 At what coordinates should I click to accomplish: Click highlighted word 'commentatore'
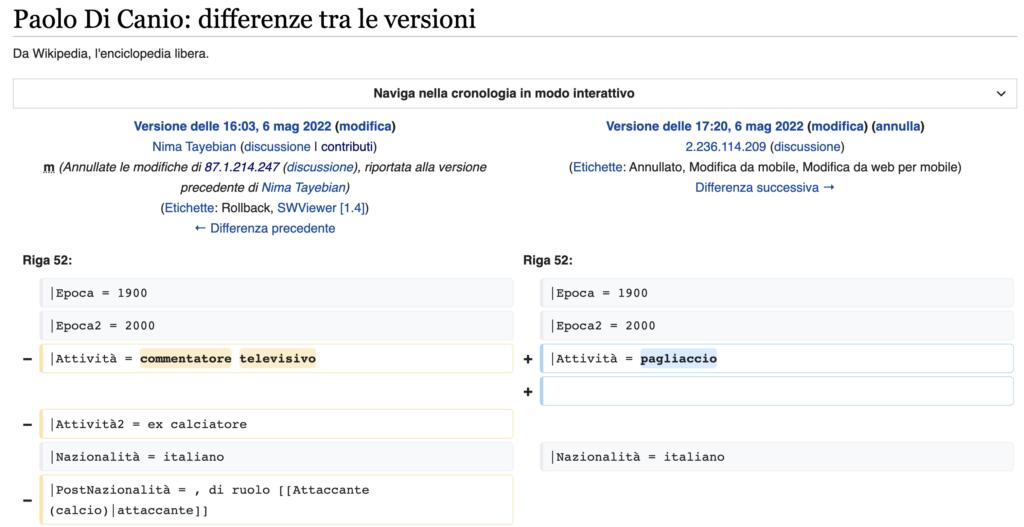tap(185, 359)
